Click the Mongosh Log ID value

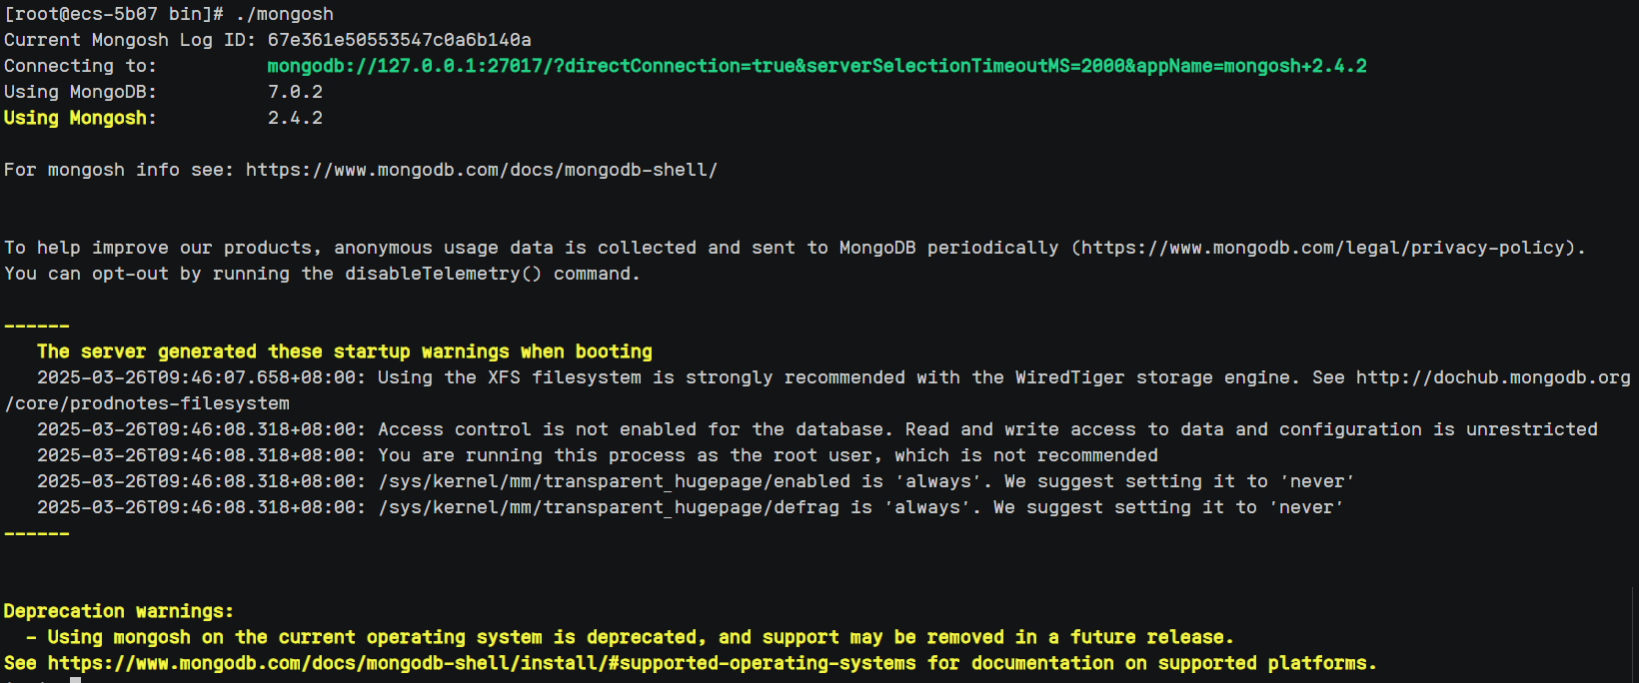pyautogui.click(x=399, y=40)
